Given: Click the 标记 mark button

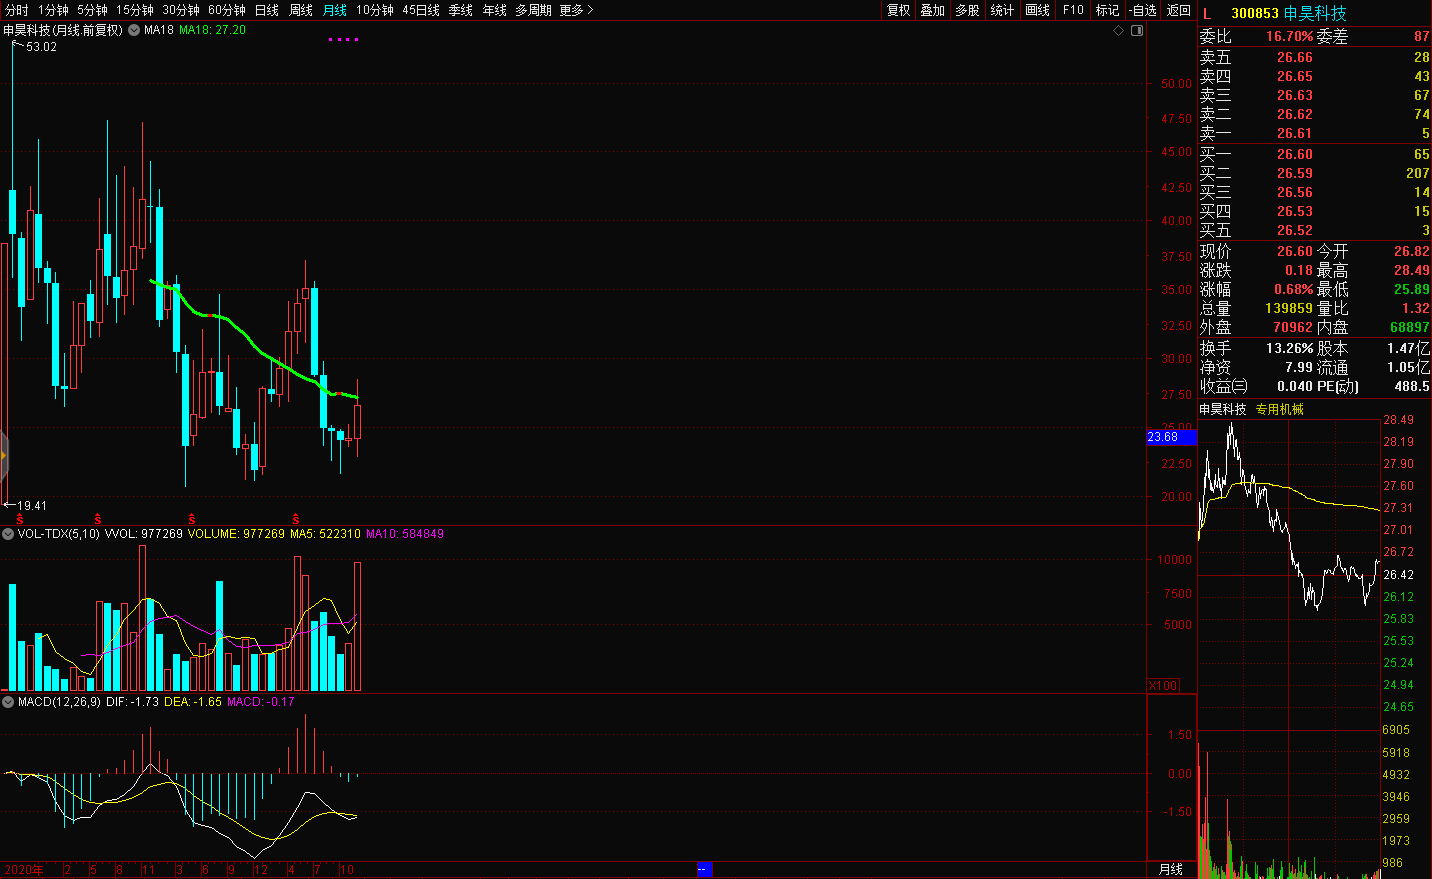Looking at the screenshot, I should pyautogui.click(x=1107, y=10).
